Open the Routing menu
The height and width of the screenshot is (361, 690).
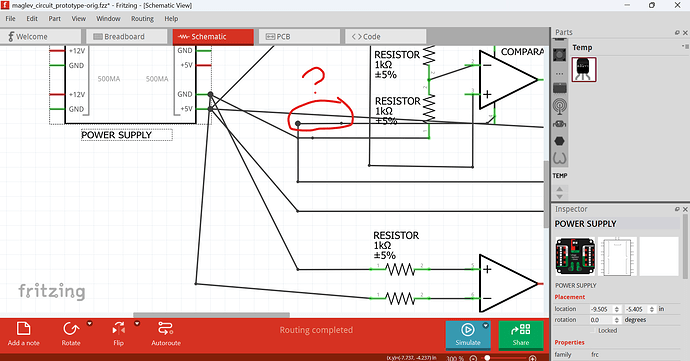(142, 18)
